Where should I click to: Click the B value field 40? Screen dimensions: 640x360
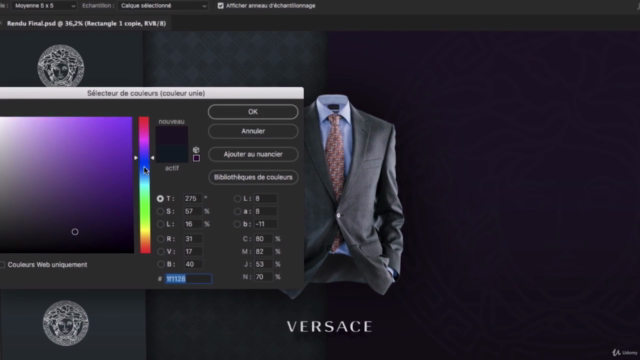[x=192, y=264]
